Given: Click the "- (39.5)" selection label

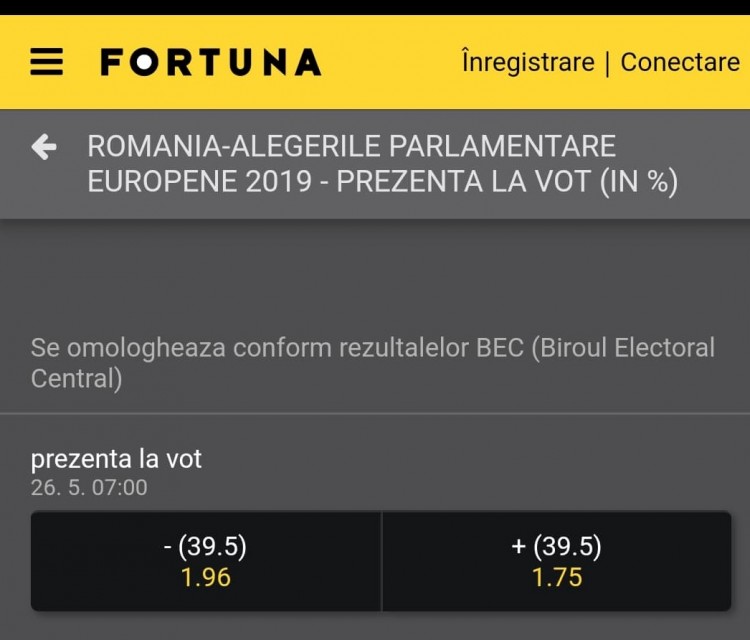Looking at the screenshot, I should pos(206,546).
